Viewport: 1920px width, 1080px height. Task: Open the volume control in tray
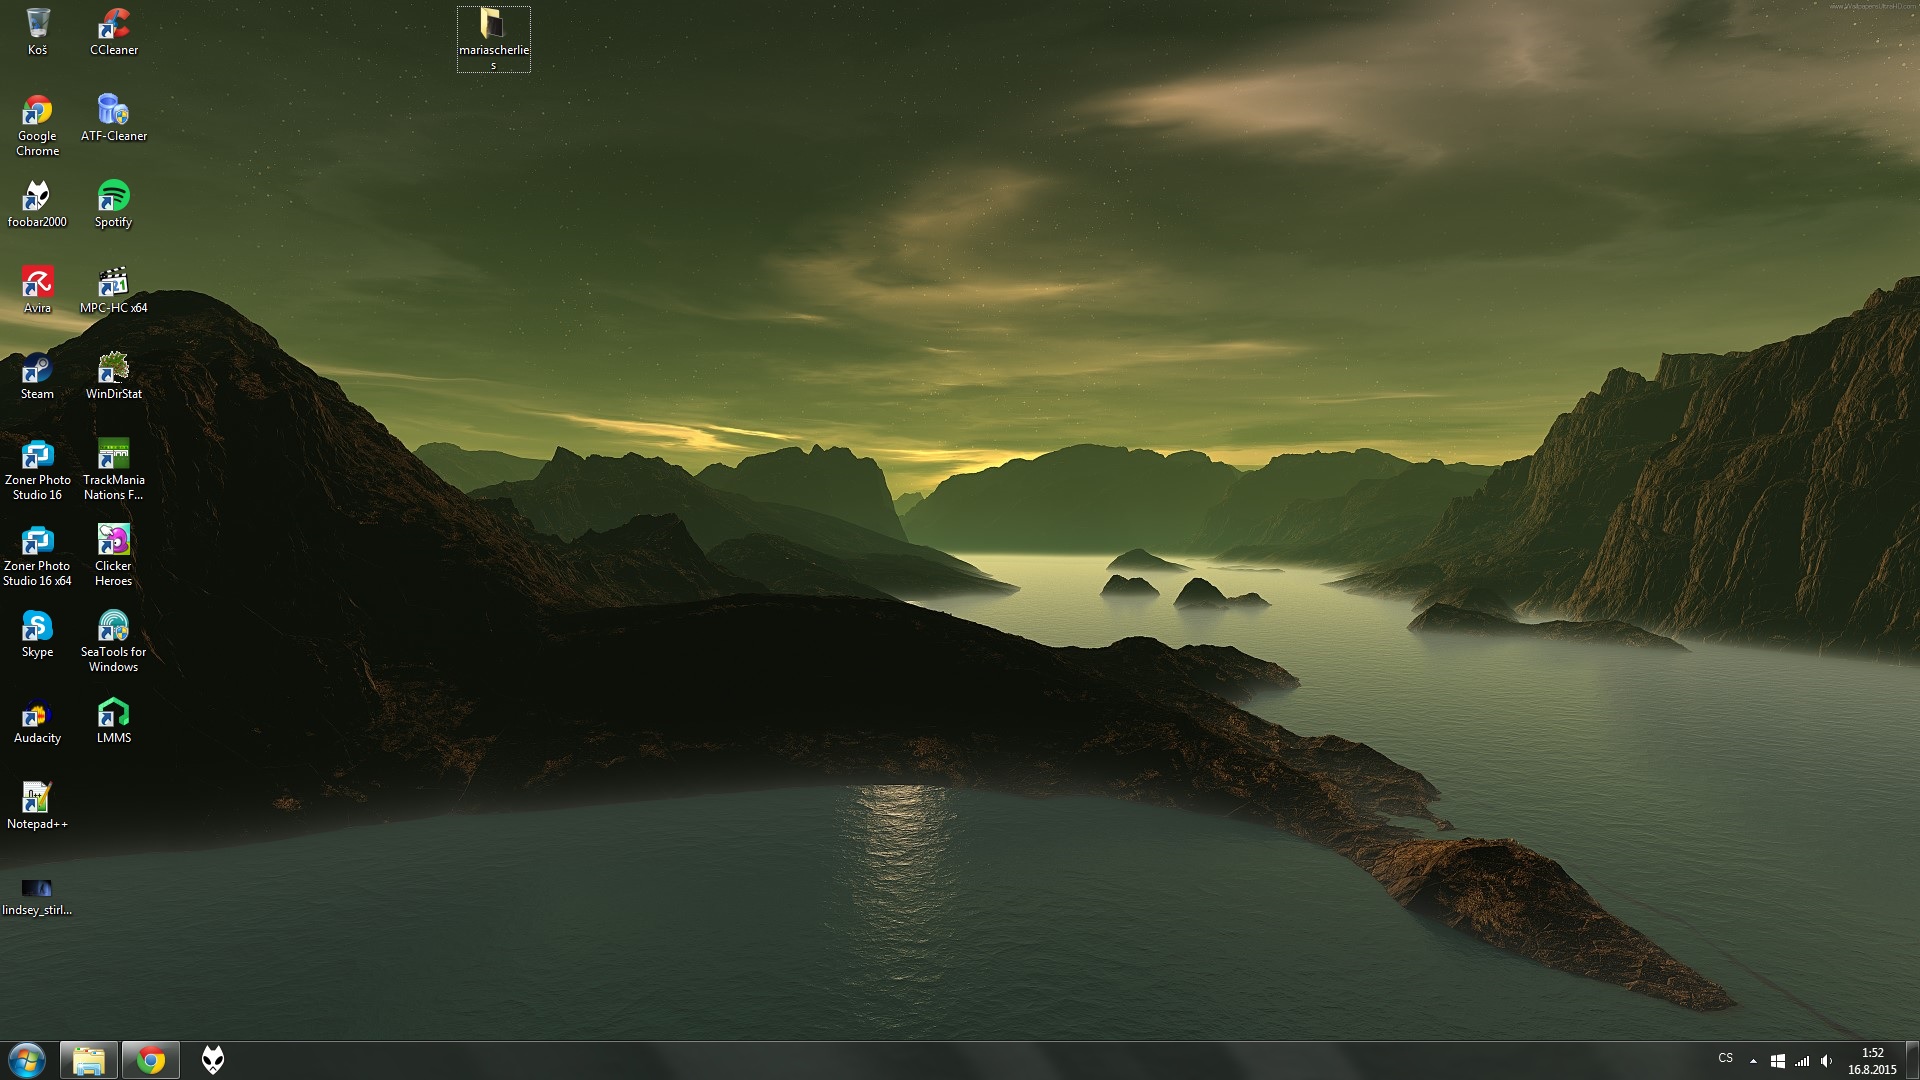tap(1826, 1061)
